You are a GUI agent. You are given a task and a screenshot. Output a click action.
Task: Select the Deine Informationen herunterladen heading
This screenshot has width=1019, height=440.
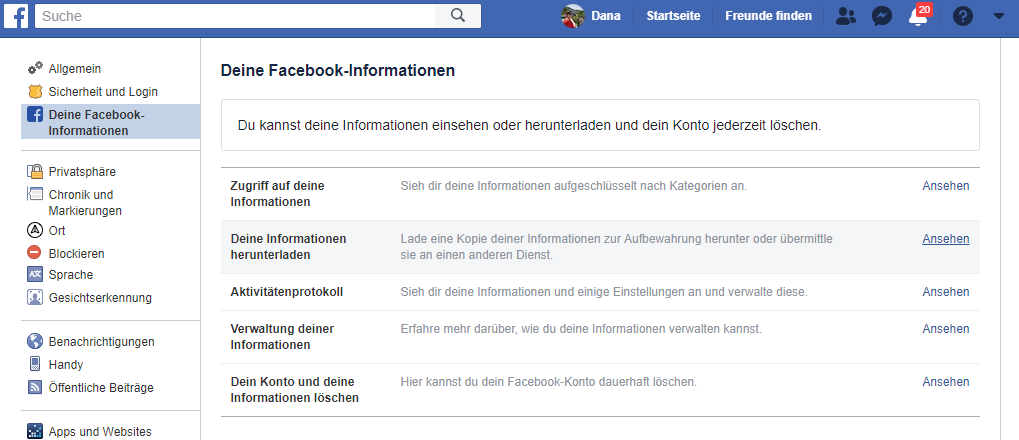289,247
